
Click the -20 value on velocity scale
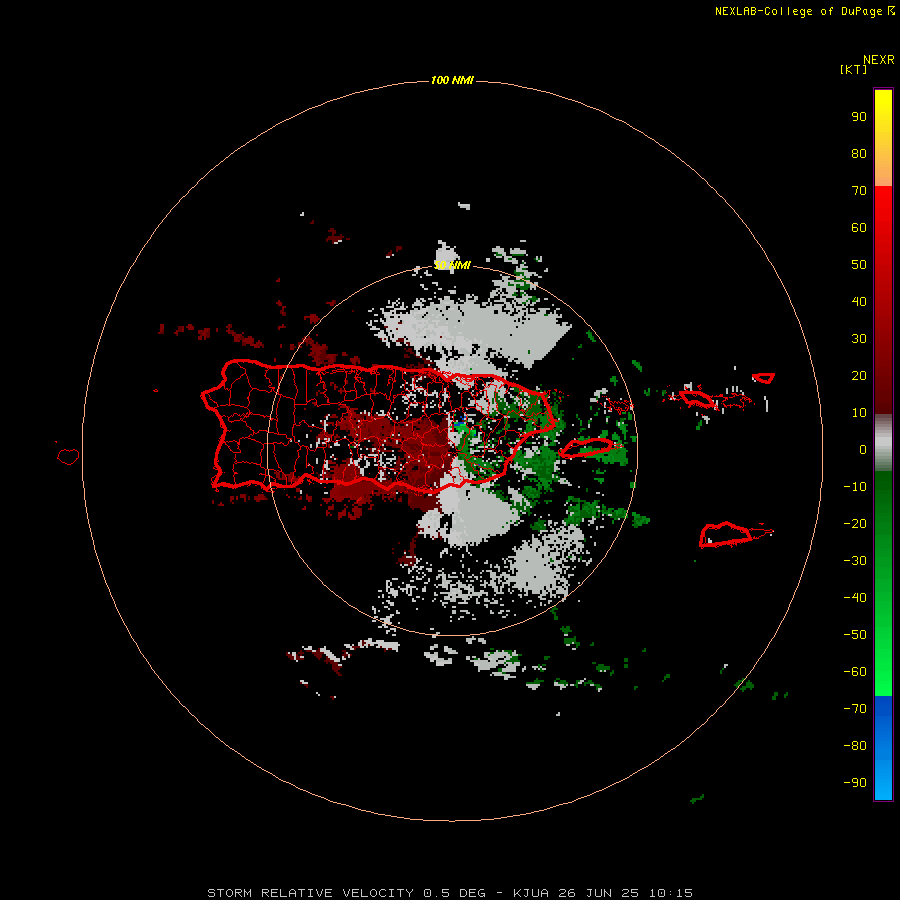855,524
